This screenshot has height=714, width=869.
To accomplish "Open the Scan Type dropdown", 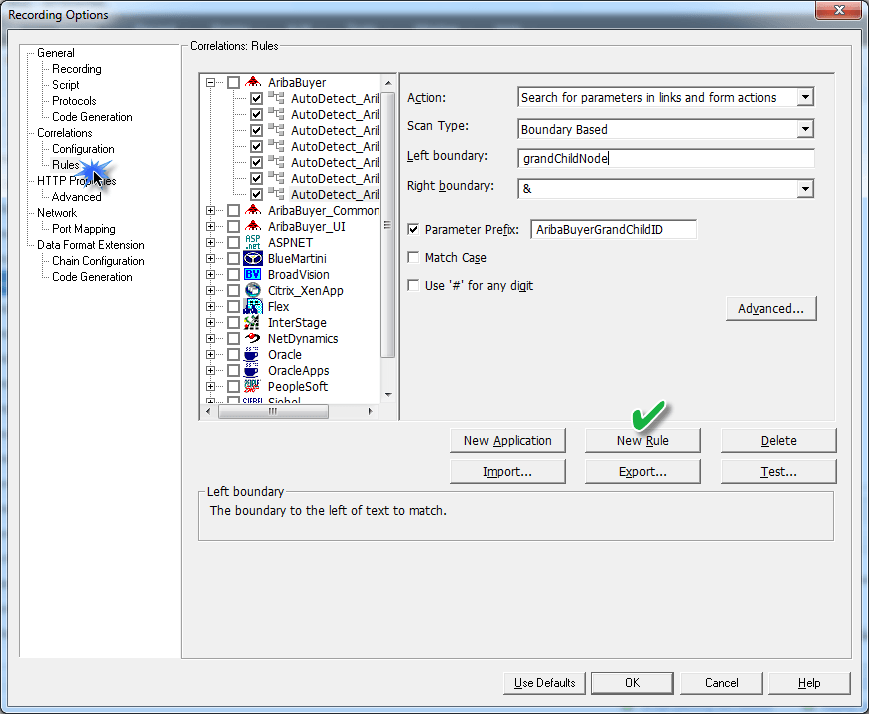I will pyautogui.click(x=805, y=129).
